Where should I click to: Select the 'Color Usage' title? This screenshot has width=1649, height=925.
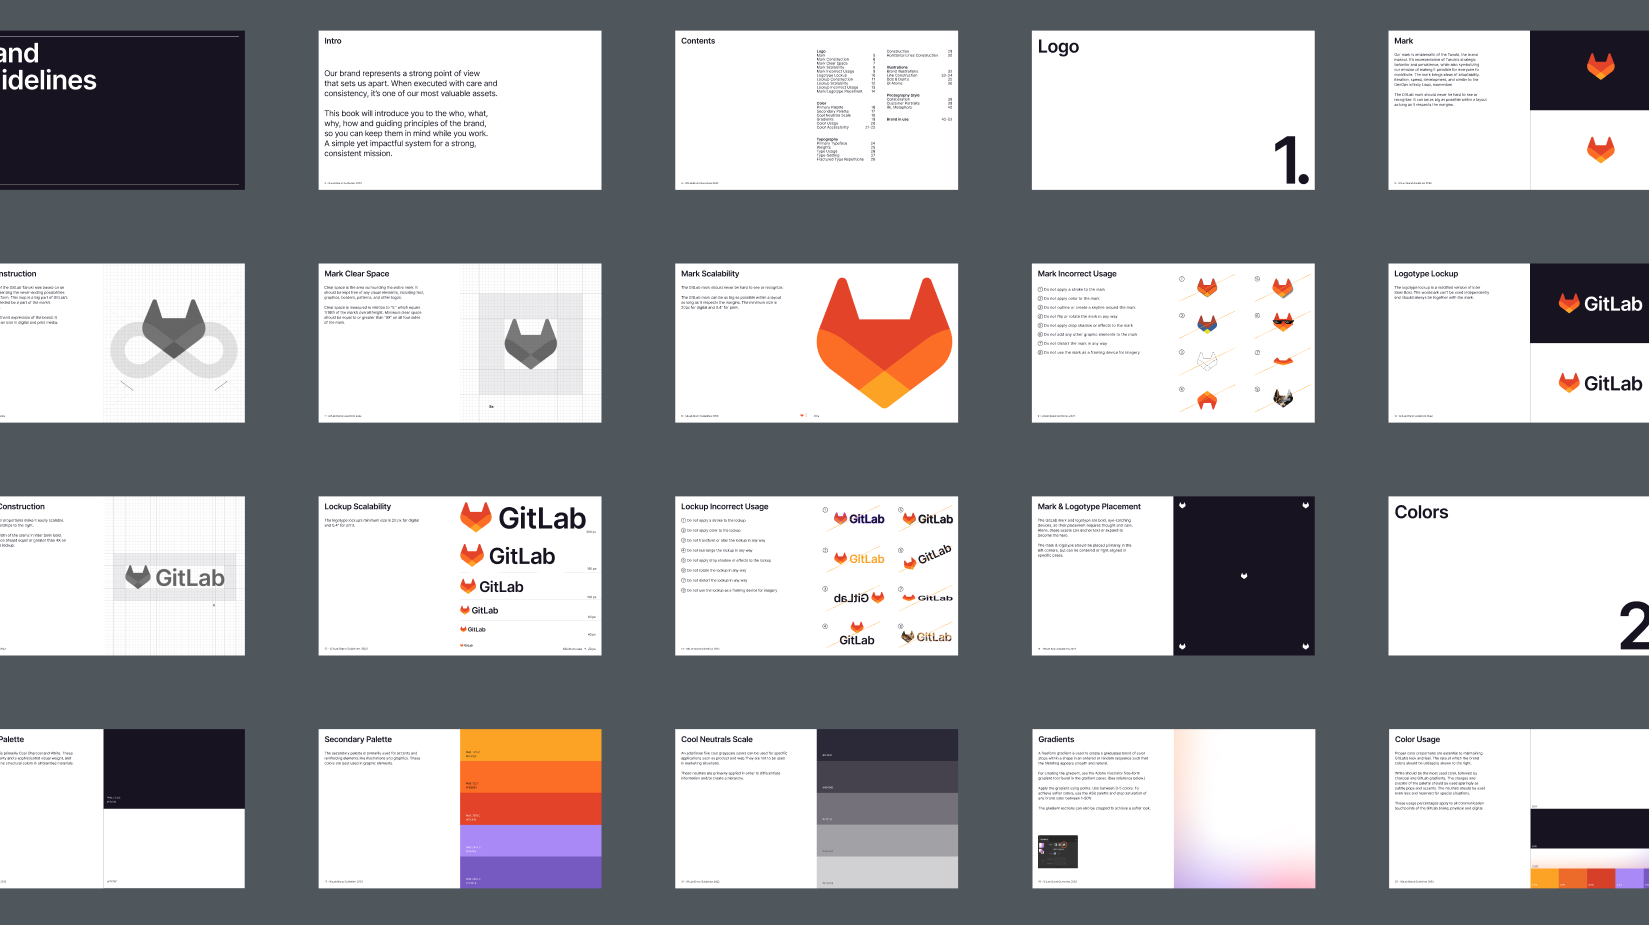tap(1417, 740)
